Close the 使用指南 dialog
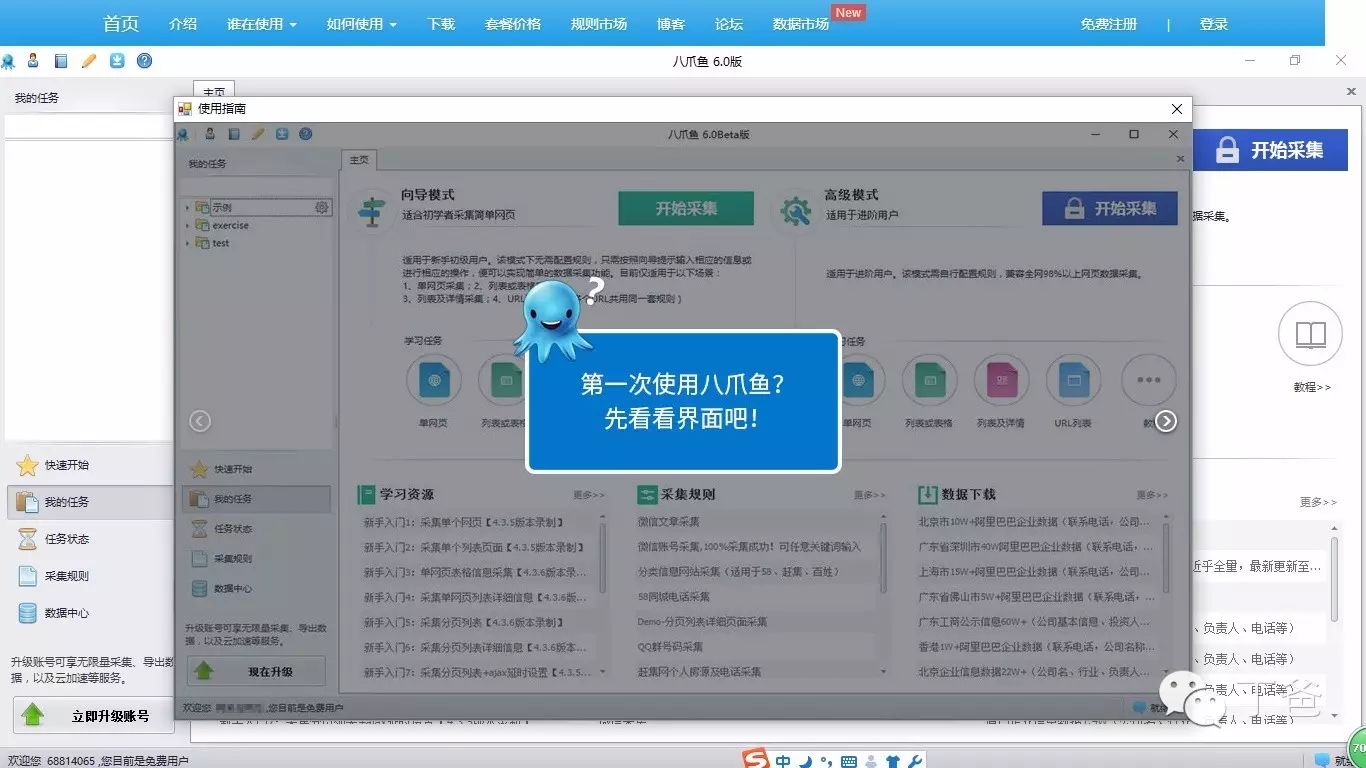Viewport: 1366px width, 768px height. pyautogui.click(x=1177, y=109)
